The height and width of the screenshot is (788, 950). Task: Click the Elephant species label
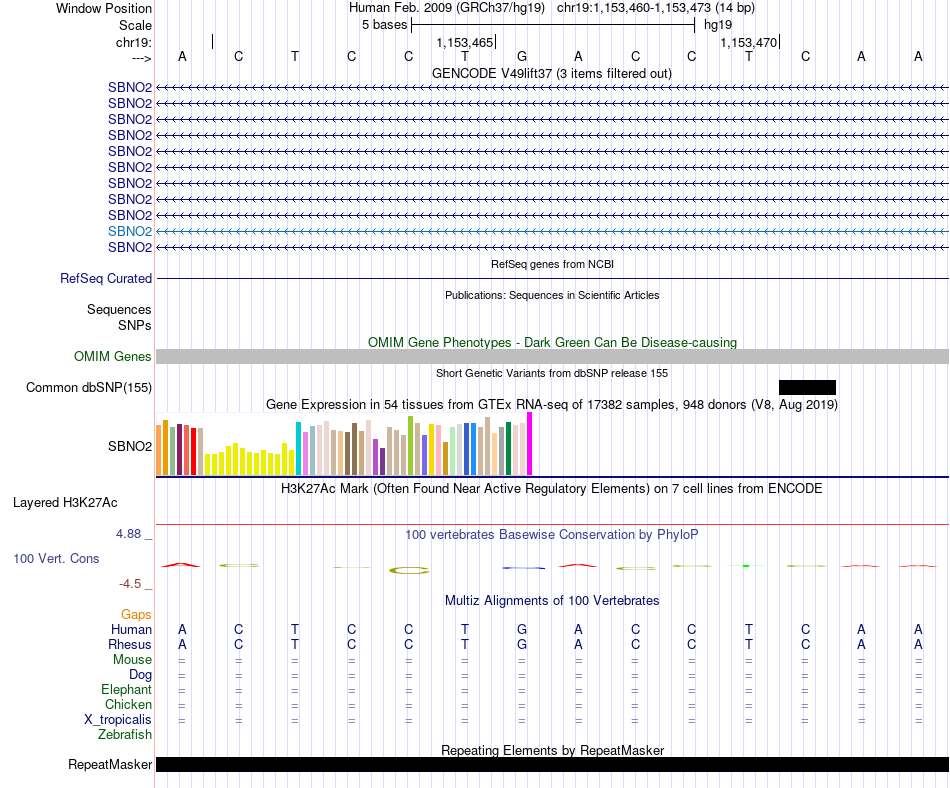pos(126,689)
